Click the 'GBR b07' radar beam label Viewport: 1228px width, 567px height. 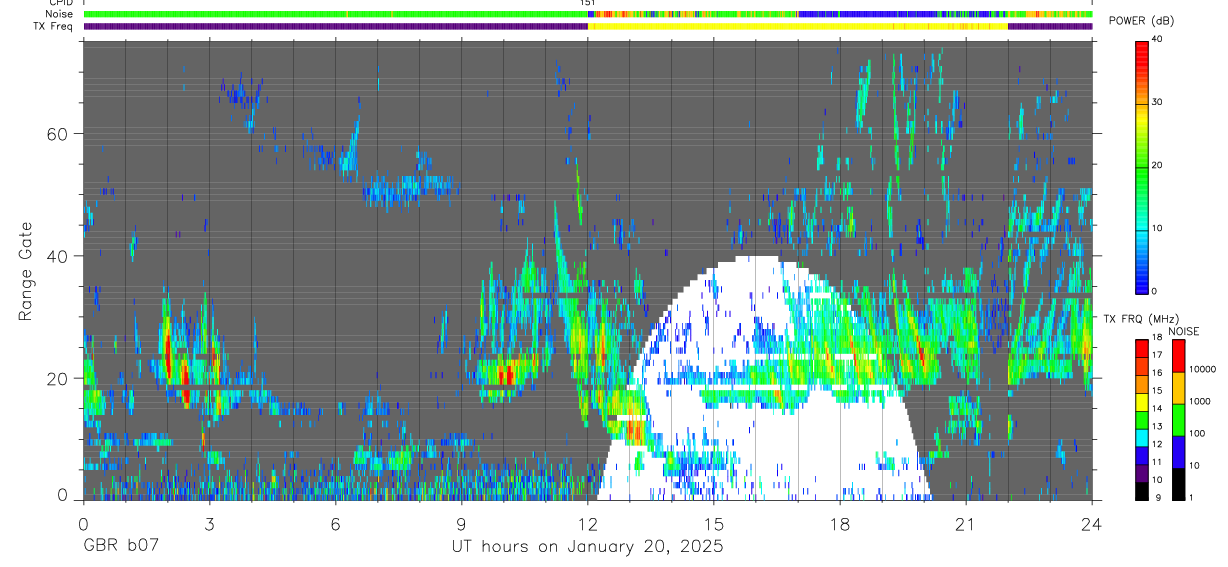click(120, 546)
